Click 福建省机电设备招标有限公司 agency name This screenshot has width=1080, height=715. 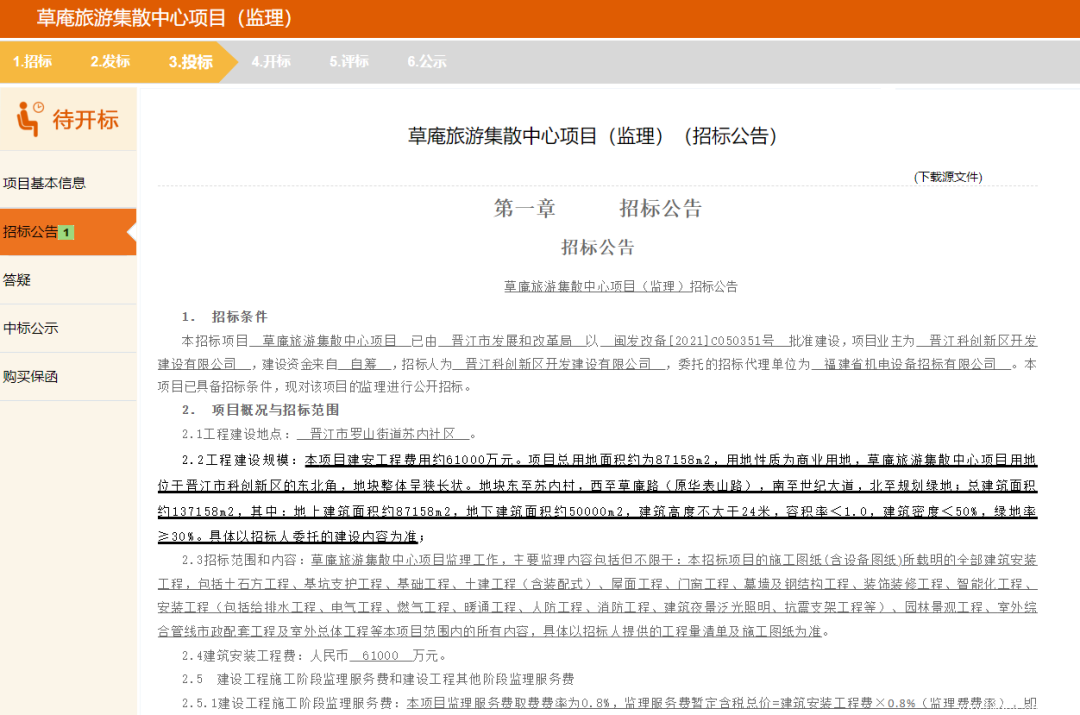click(x=909, y=364)
